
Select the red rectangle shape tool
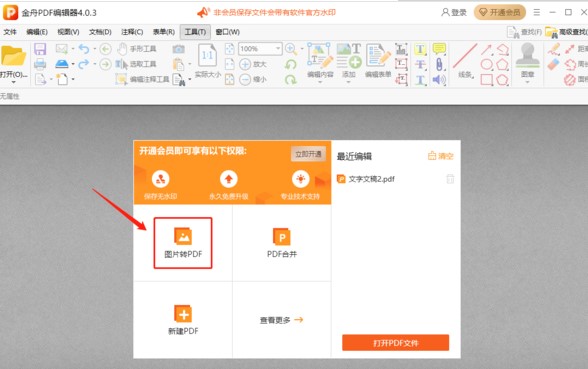487,80
